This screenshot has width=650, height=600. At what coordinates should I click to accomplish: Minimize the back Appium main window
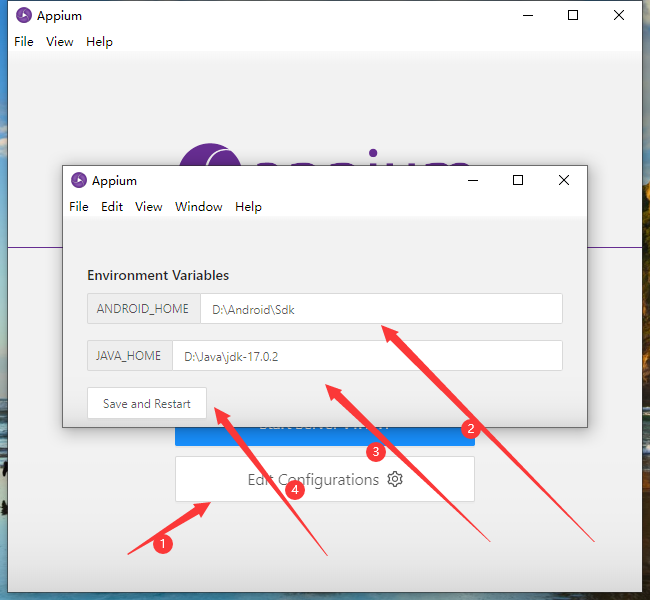pos(528,15)
